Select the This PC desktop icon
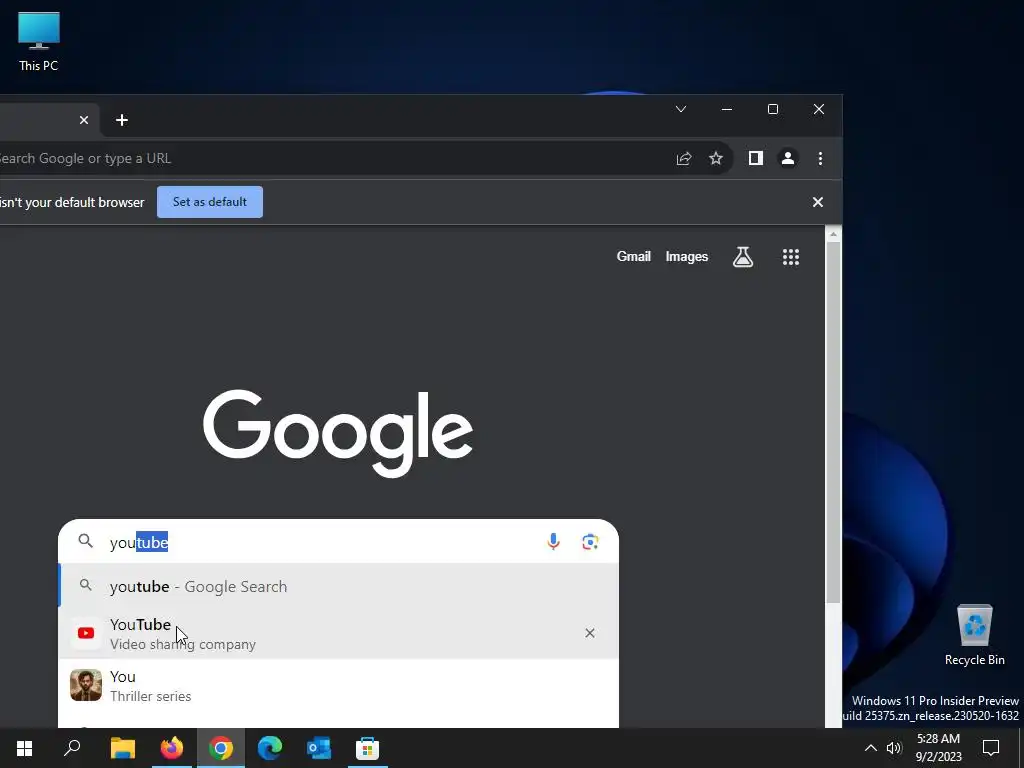This screenshot has height=768, width=1024. click(39, 42)
